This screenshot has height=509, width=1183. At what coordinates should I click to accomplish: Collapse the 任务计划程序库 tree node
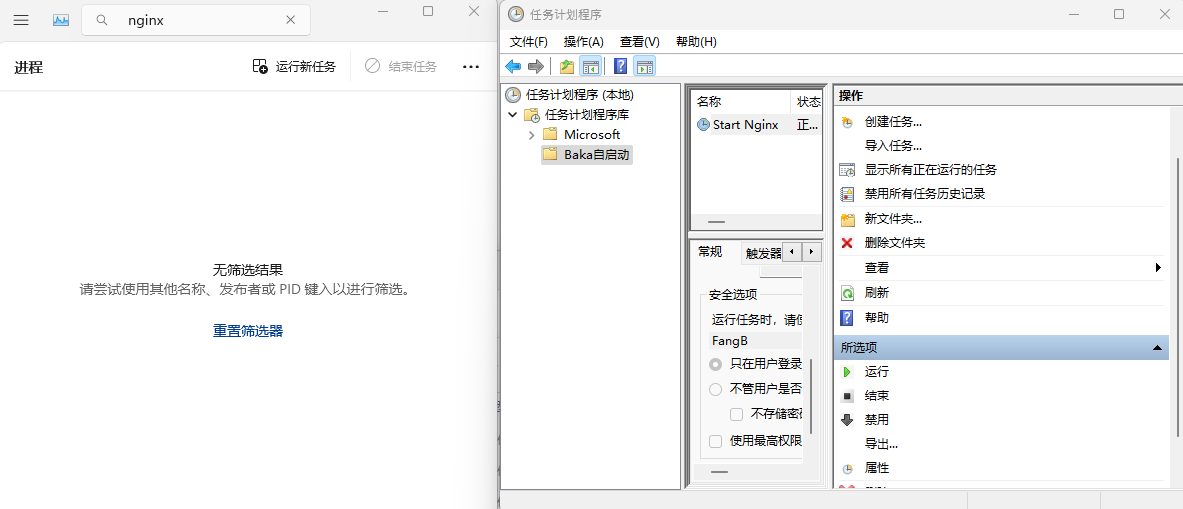513,115
